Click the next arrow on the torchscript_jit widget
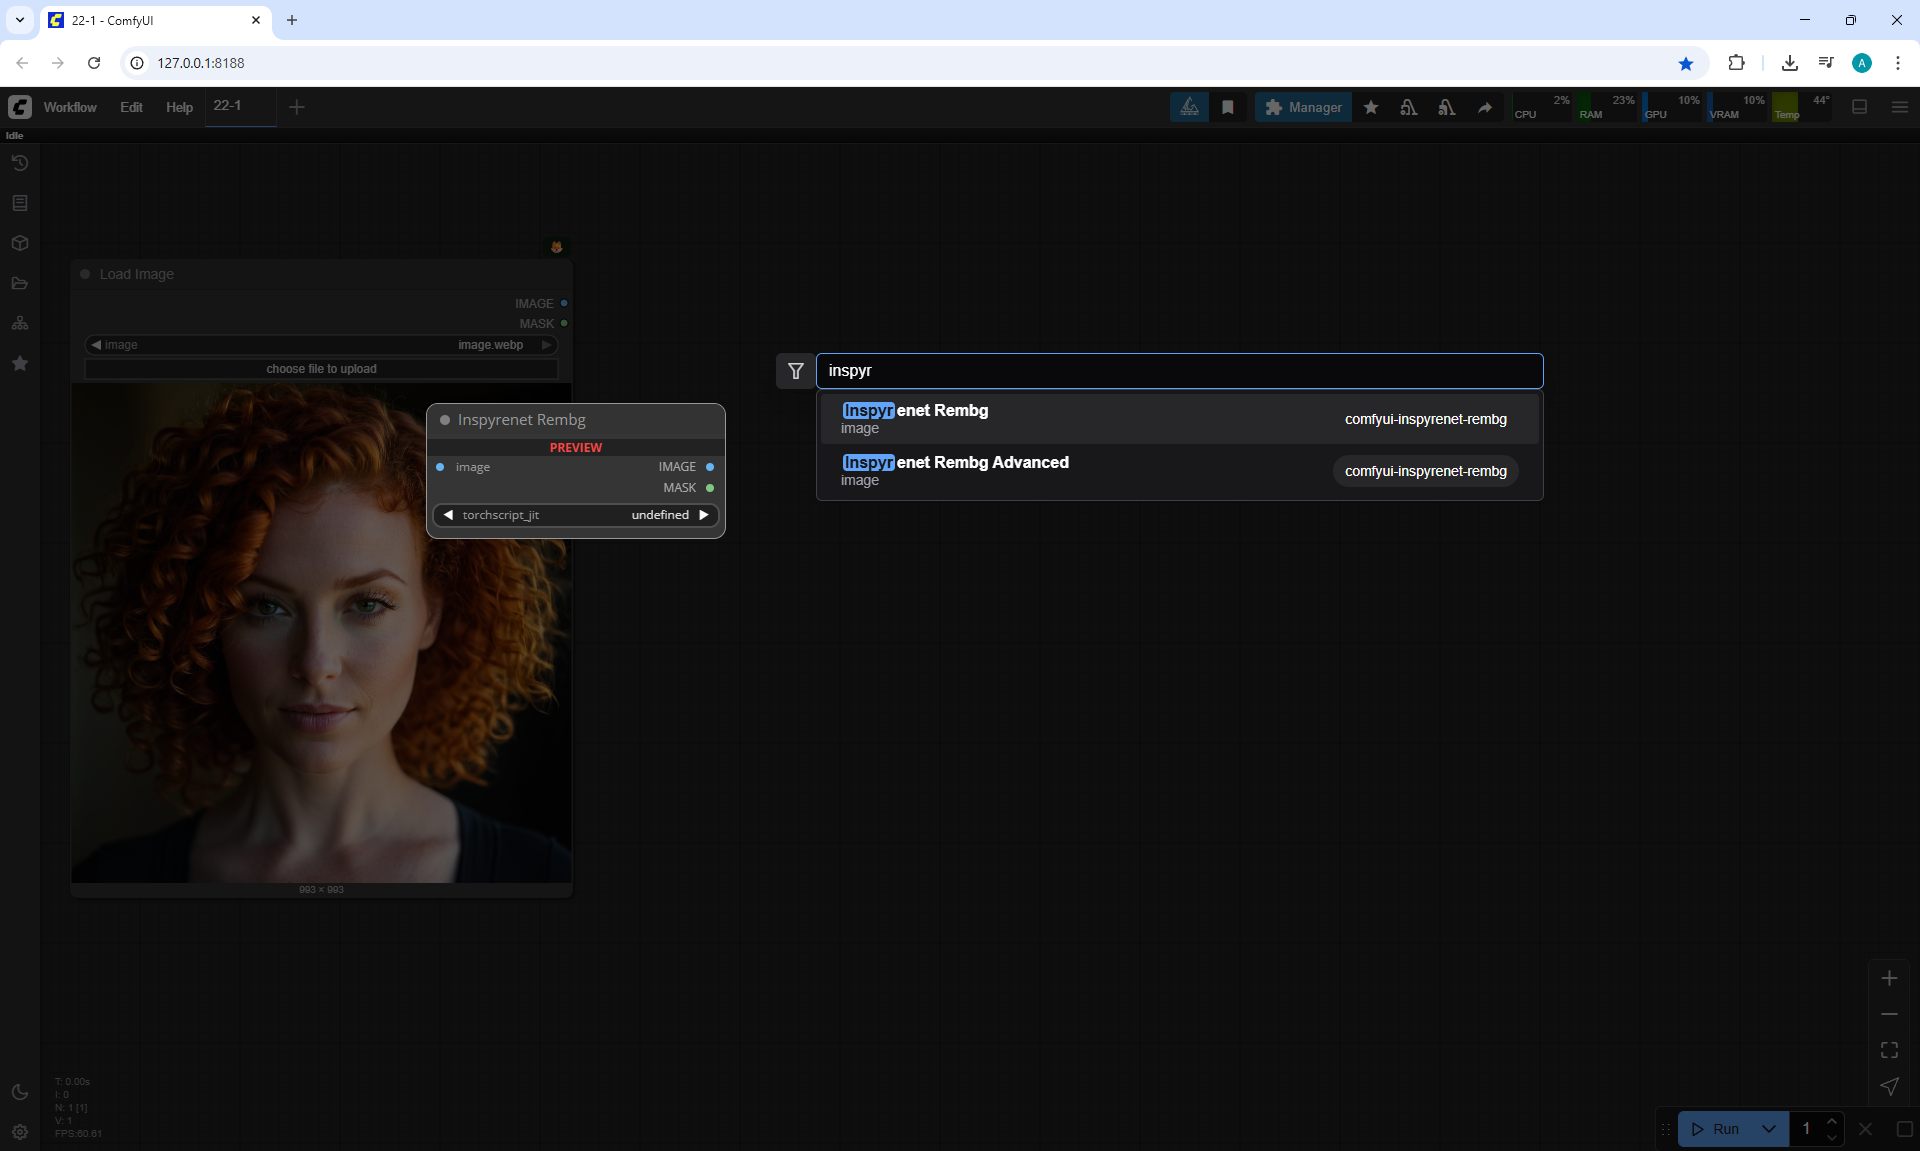1920x1151 pixels. tap(704, 515)
